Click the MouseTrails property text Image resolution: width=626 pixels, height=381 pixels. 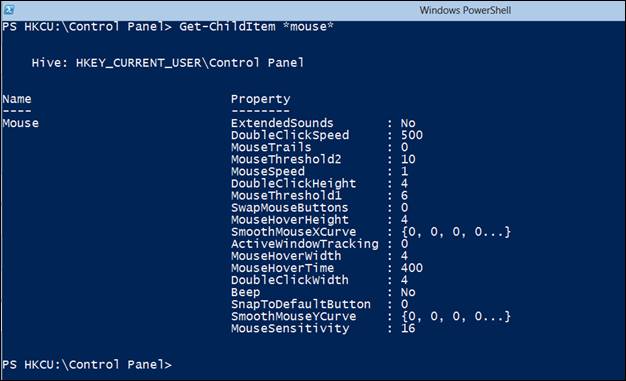[271, 147]
